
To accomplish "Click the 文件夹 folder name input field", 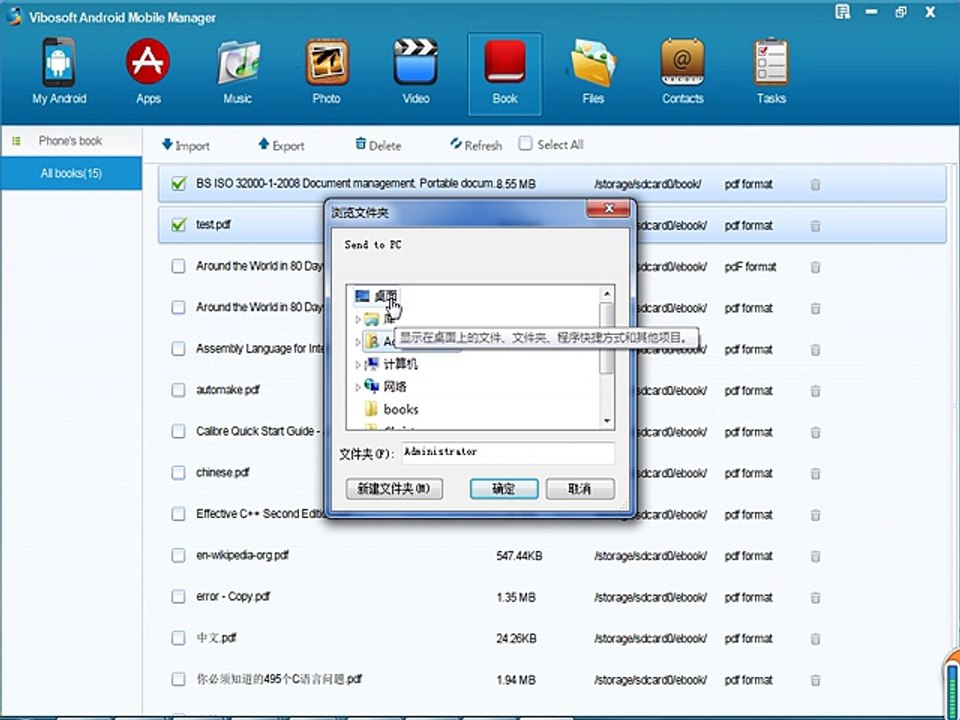I will (508, 453).
